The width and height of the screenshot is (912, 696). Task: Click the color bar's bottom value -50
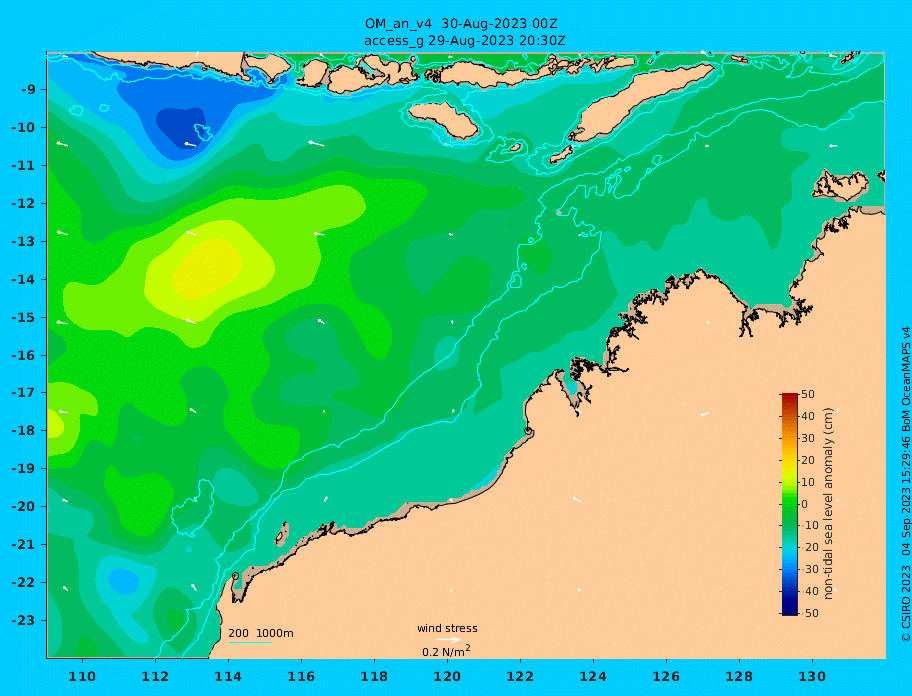pyautogui.click(x=810, y=613)
